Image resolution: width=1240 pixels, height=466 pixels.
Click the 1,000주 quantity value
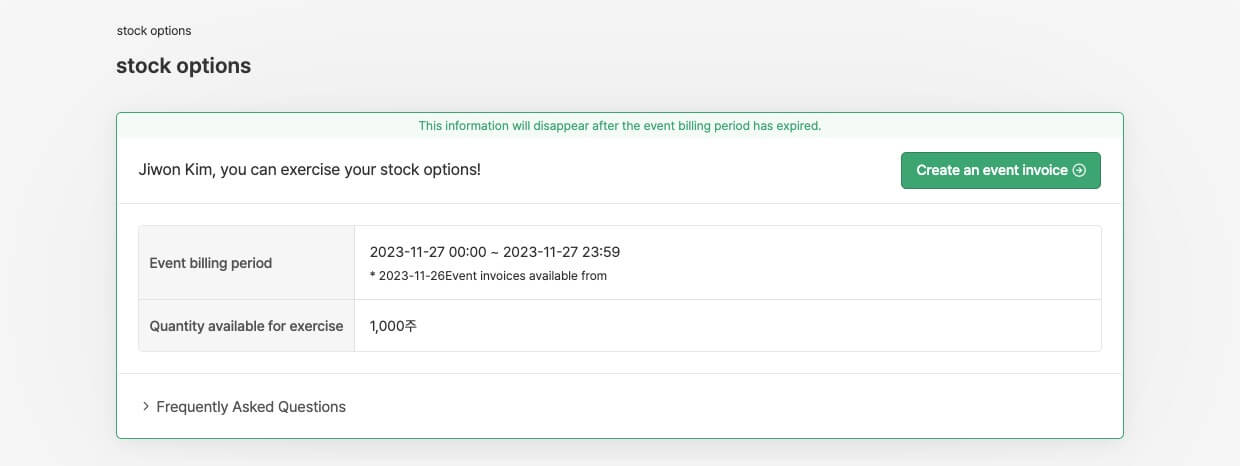392,326
